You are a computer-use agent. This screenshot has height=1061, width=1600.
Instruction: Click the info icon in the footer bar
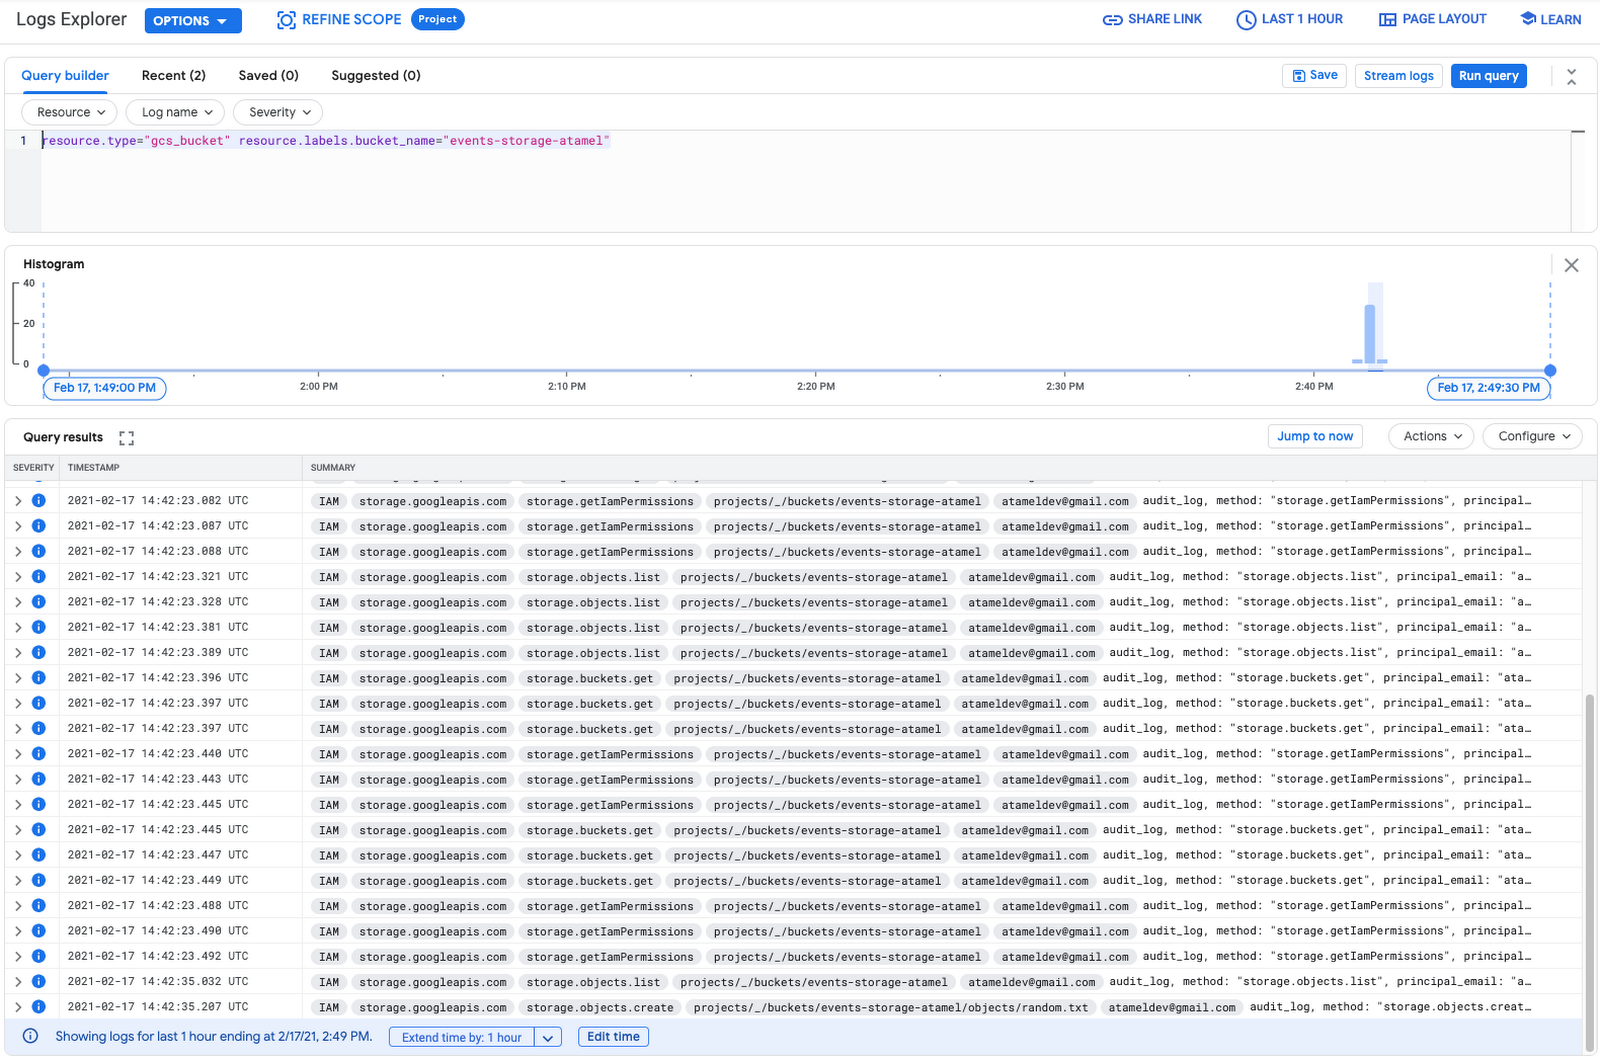point(30,1036)
